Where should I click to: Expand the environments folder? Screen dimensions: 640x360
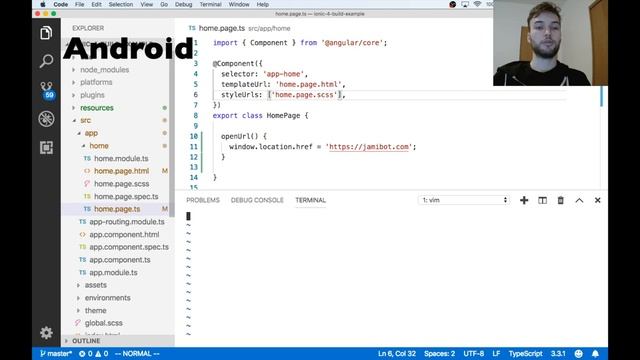[x=107, y=298]
